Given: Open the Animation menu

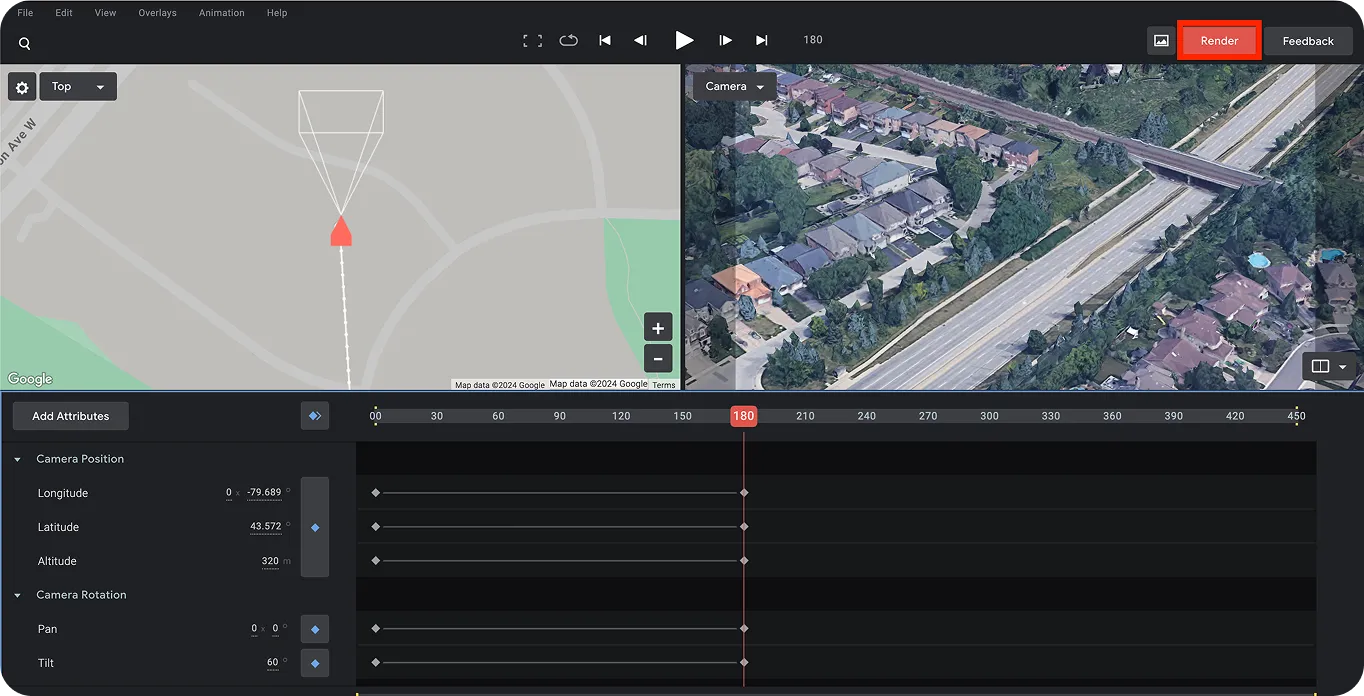Looking at the screenshot, I should click(222, 13).
